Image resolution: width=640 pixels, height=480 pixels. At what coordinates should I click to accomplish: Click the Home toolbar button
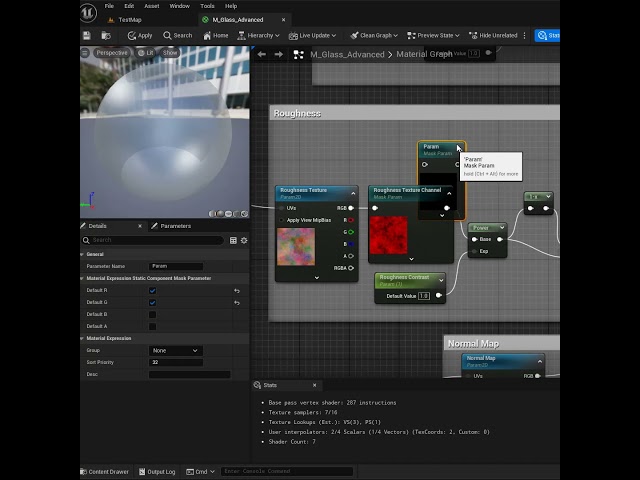[216, 36]
